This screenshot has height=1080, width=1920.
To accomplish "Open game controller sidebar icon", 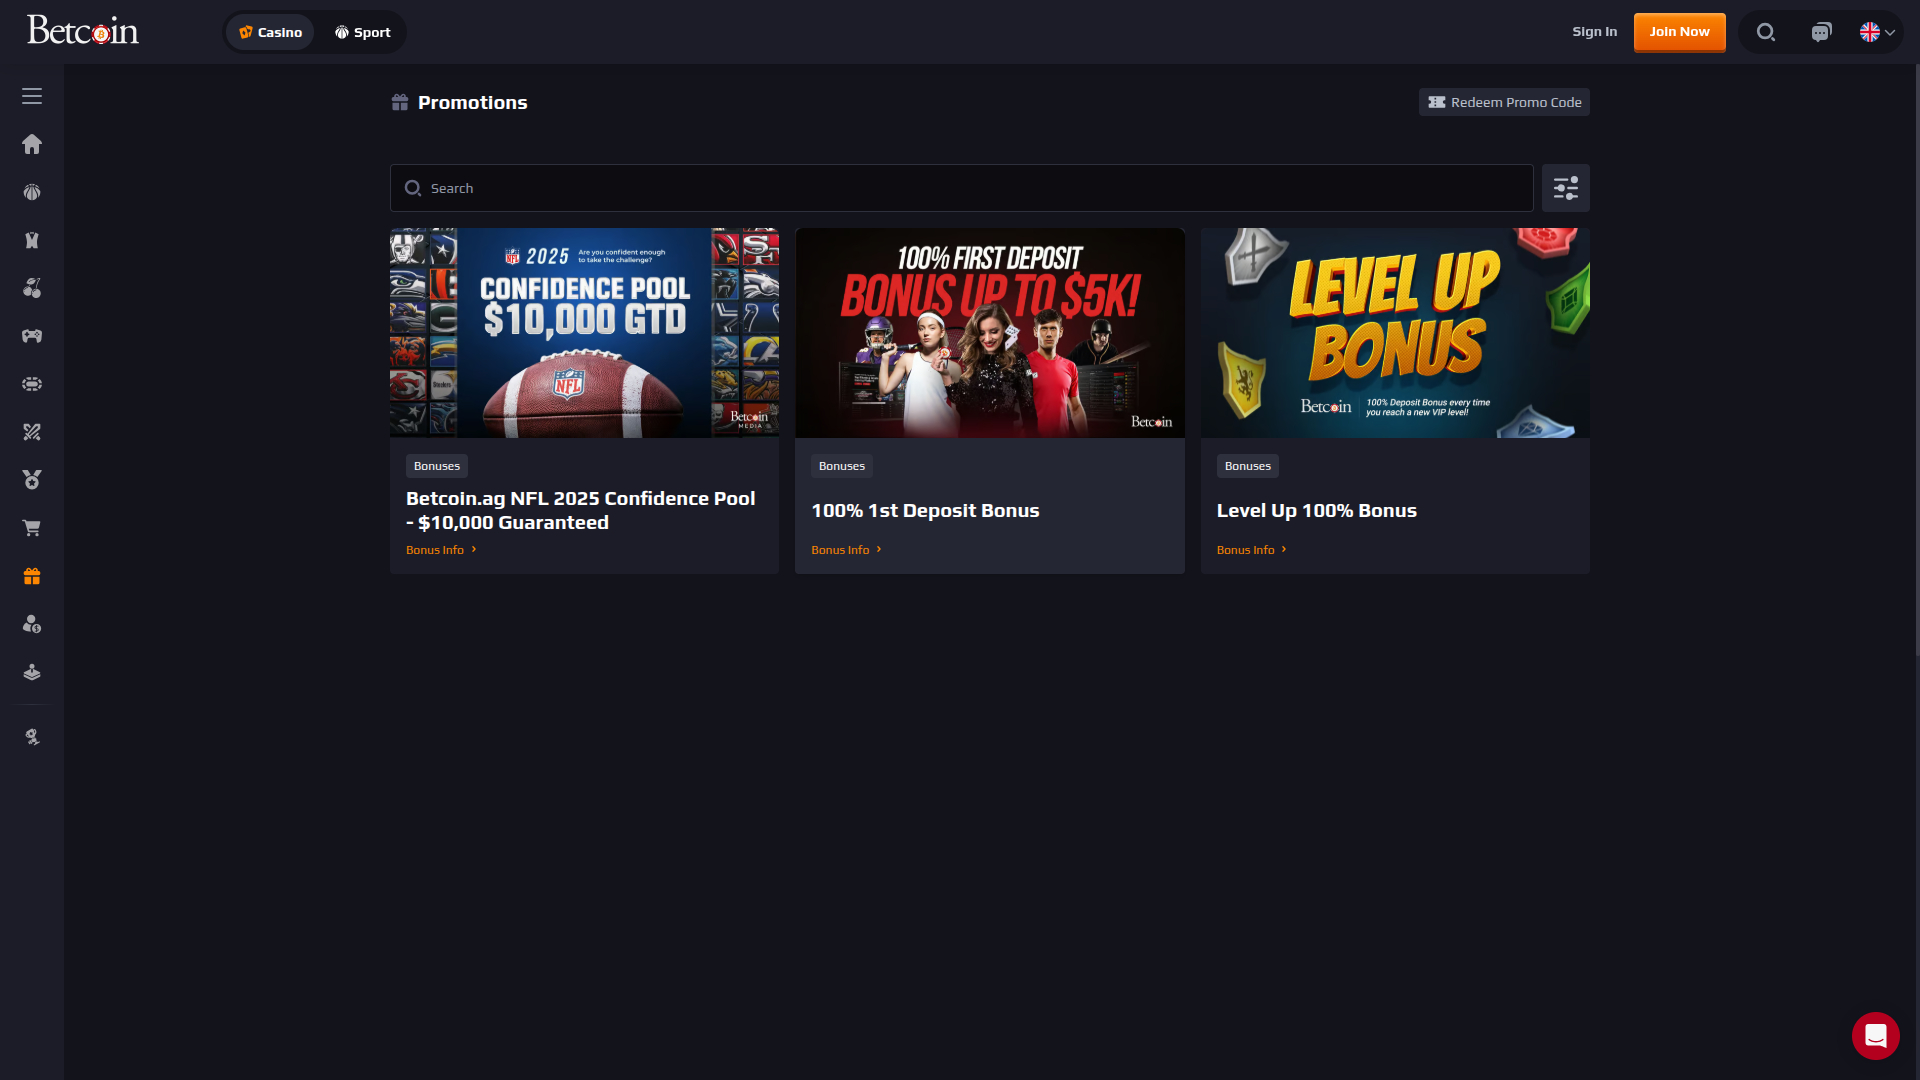I will 32,336.
